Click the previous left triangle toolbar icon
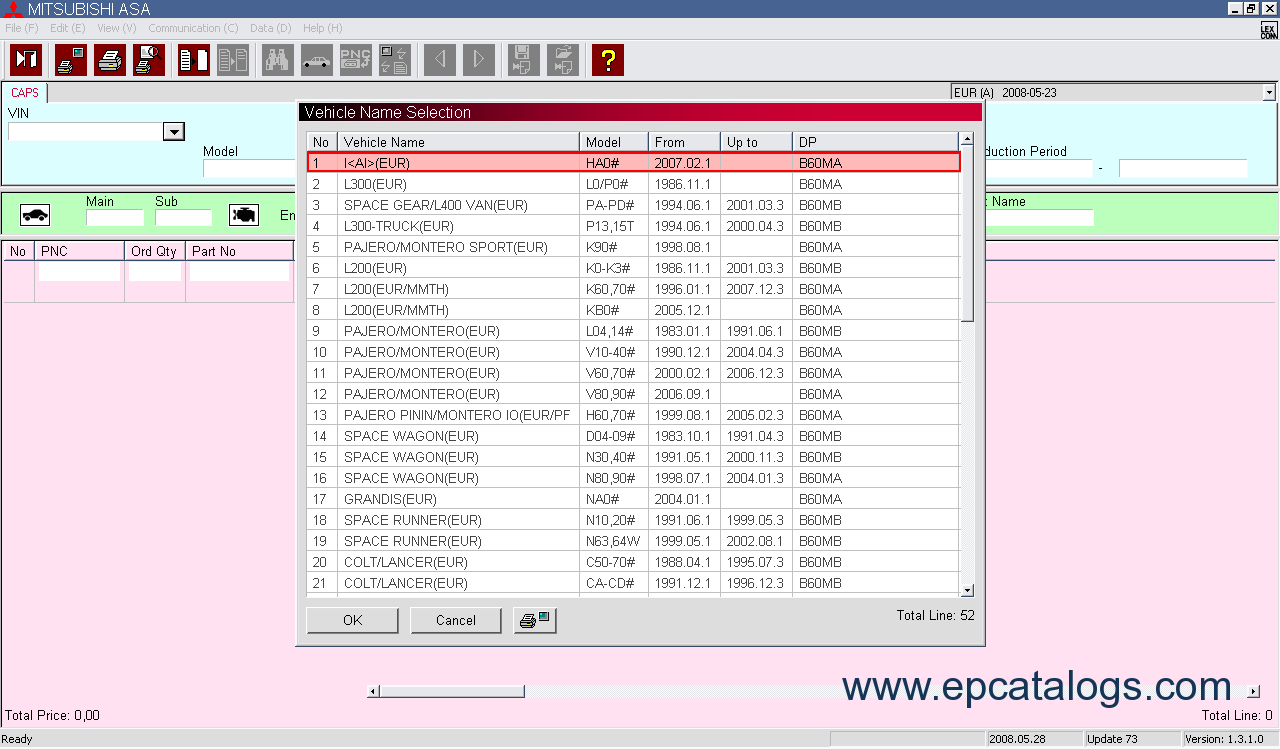The image size is (1280, 749). coord(440,60)
